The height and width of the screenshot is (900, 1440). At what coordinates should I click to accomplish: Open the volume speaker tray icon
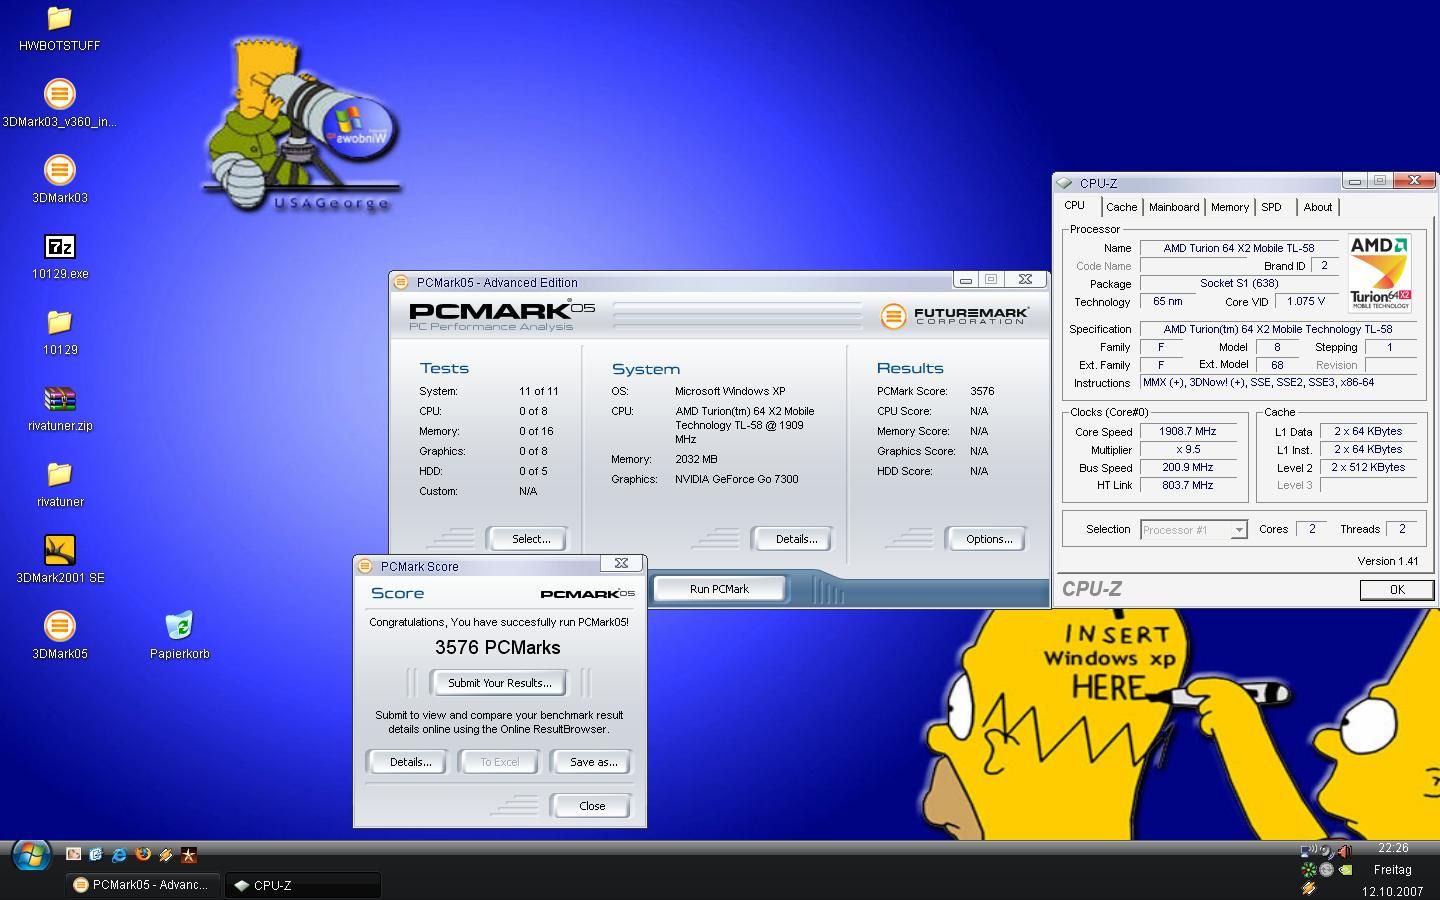[1344, 851]
